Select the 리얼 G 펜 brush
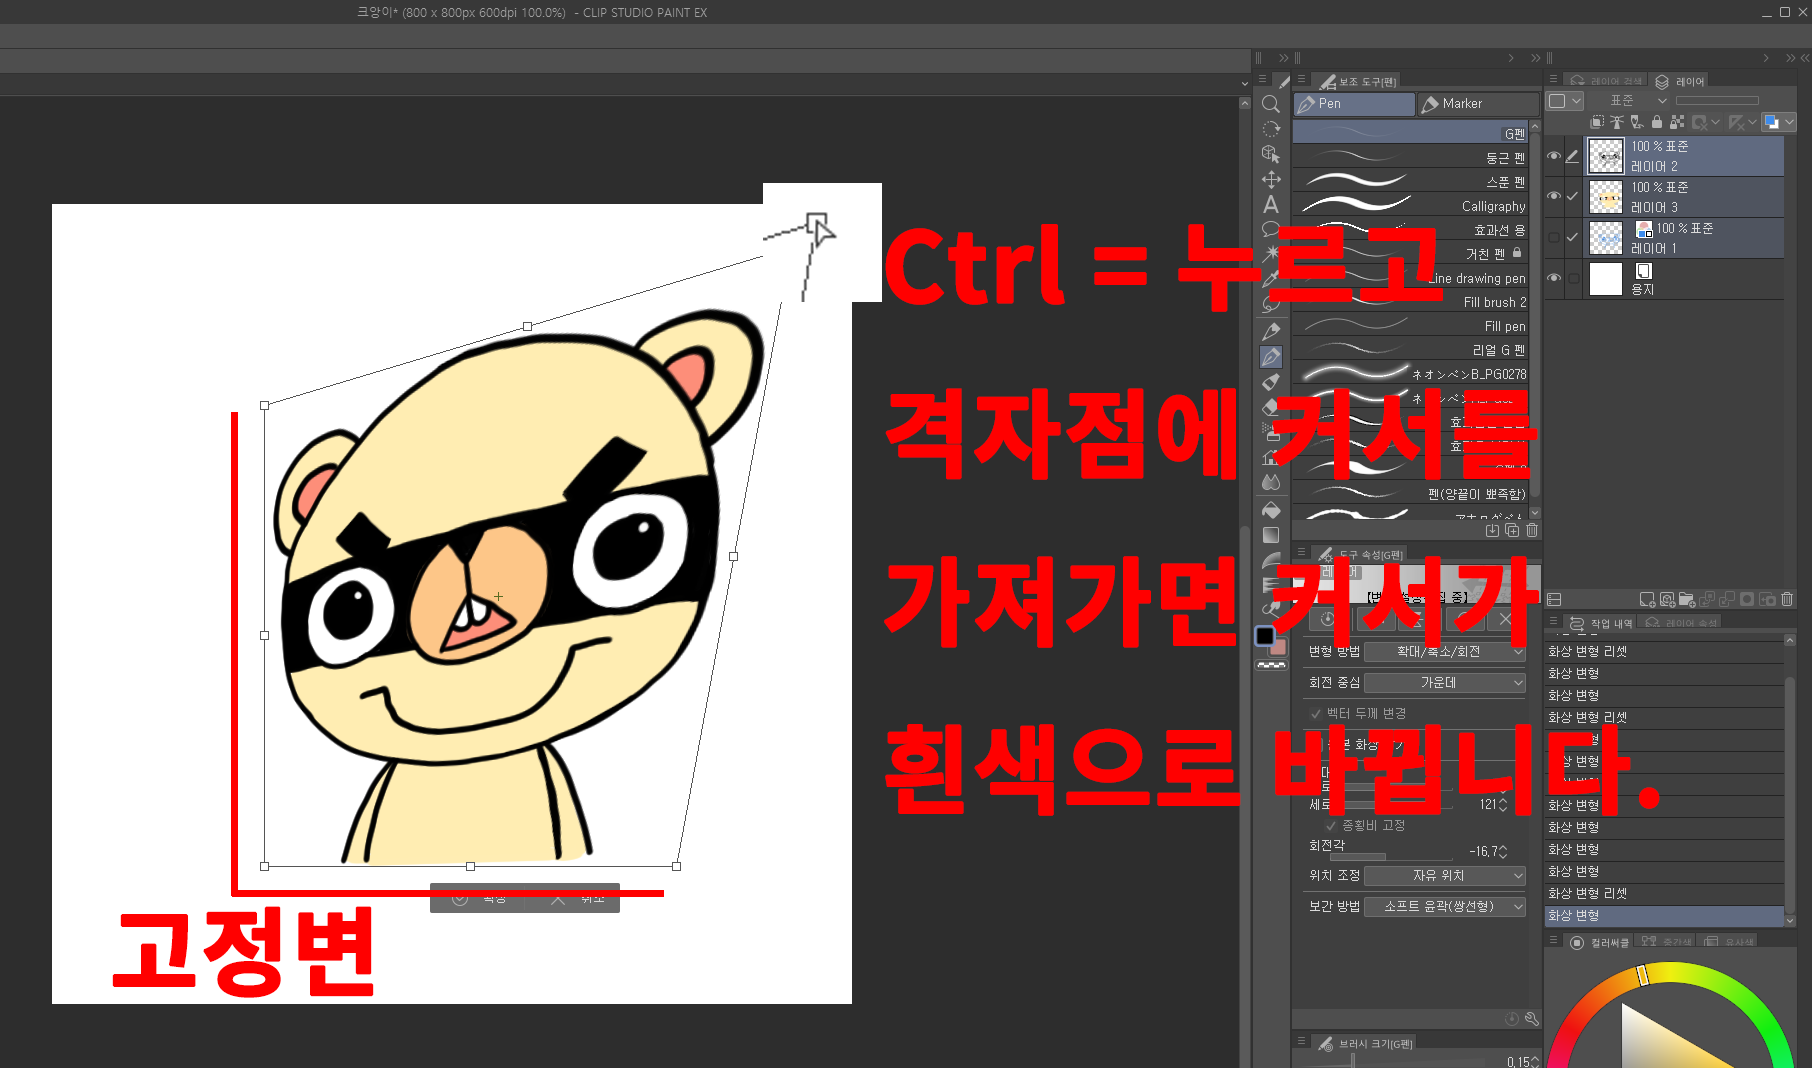 pyautogui.click(x=1410, y=349)
